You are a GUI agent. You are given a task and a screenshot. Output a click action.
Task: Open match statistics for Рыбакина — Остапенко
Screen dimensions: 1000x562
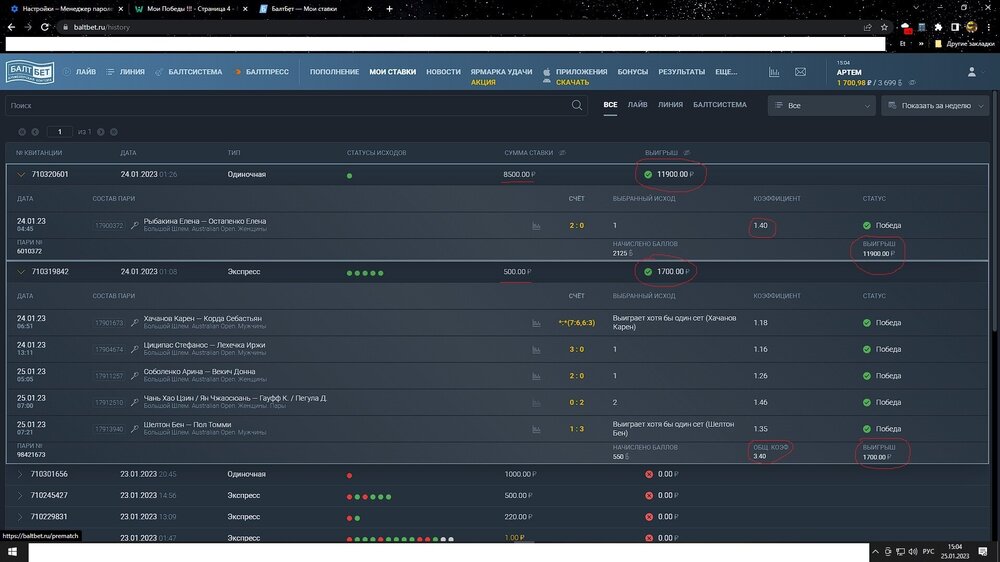(536, 226)
